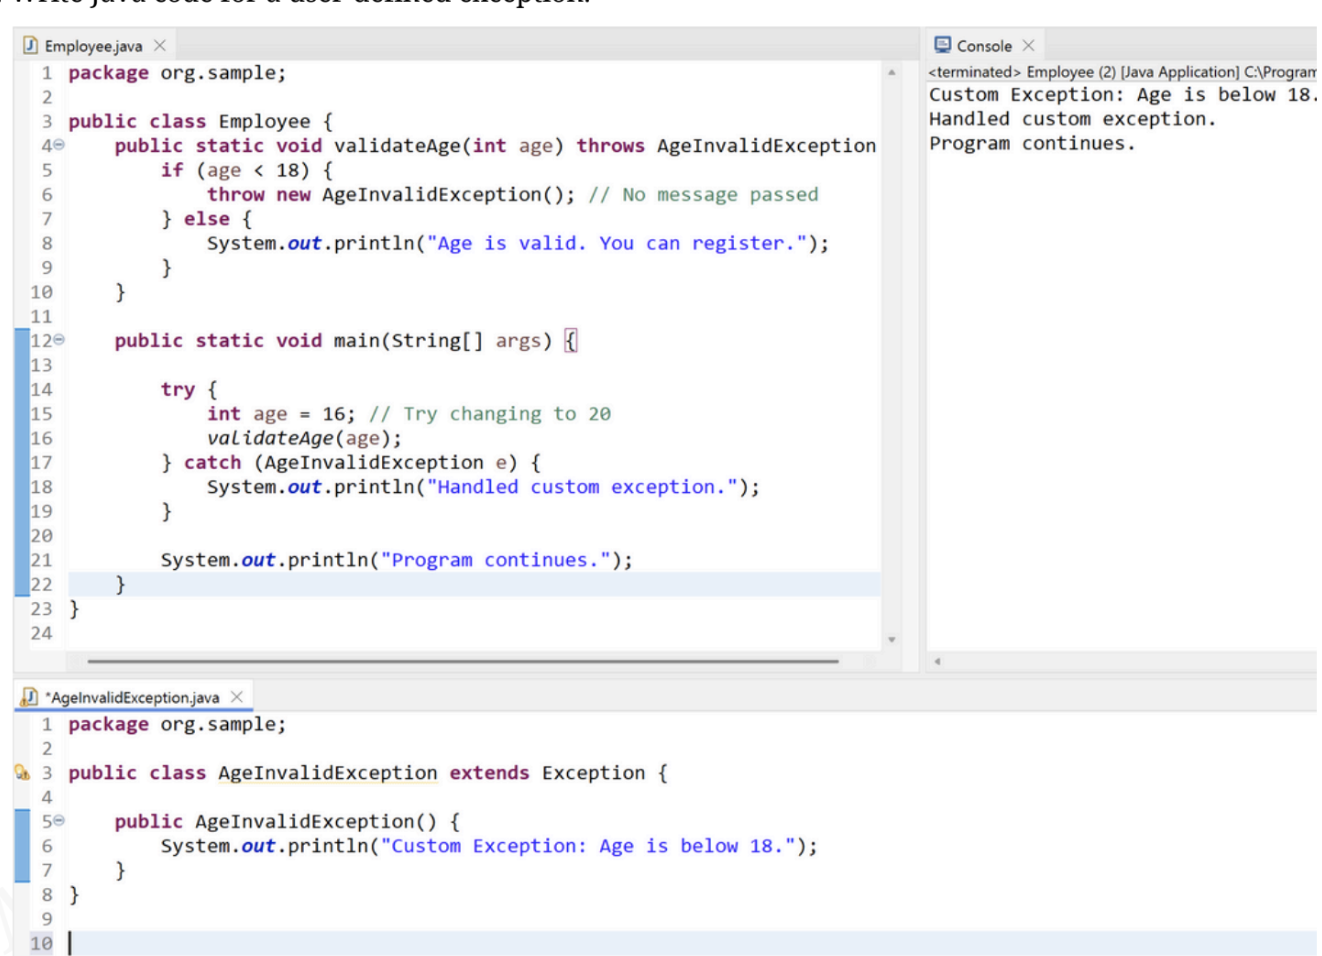Click the scroll up arrow in Employee editor
The image size is (1322, 956).
[891, 73]
